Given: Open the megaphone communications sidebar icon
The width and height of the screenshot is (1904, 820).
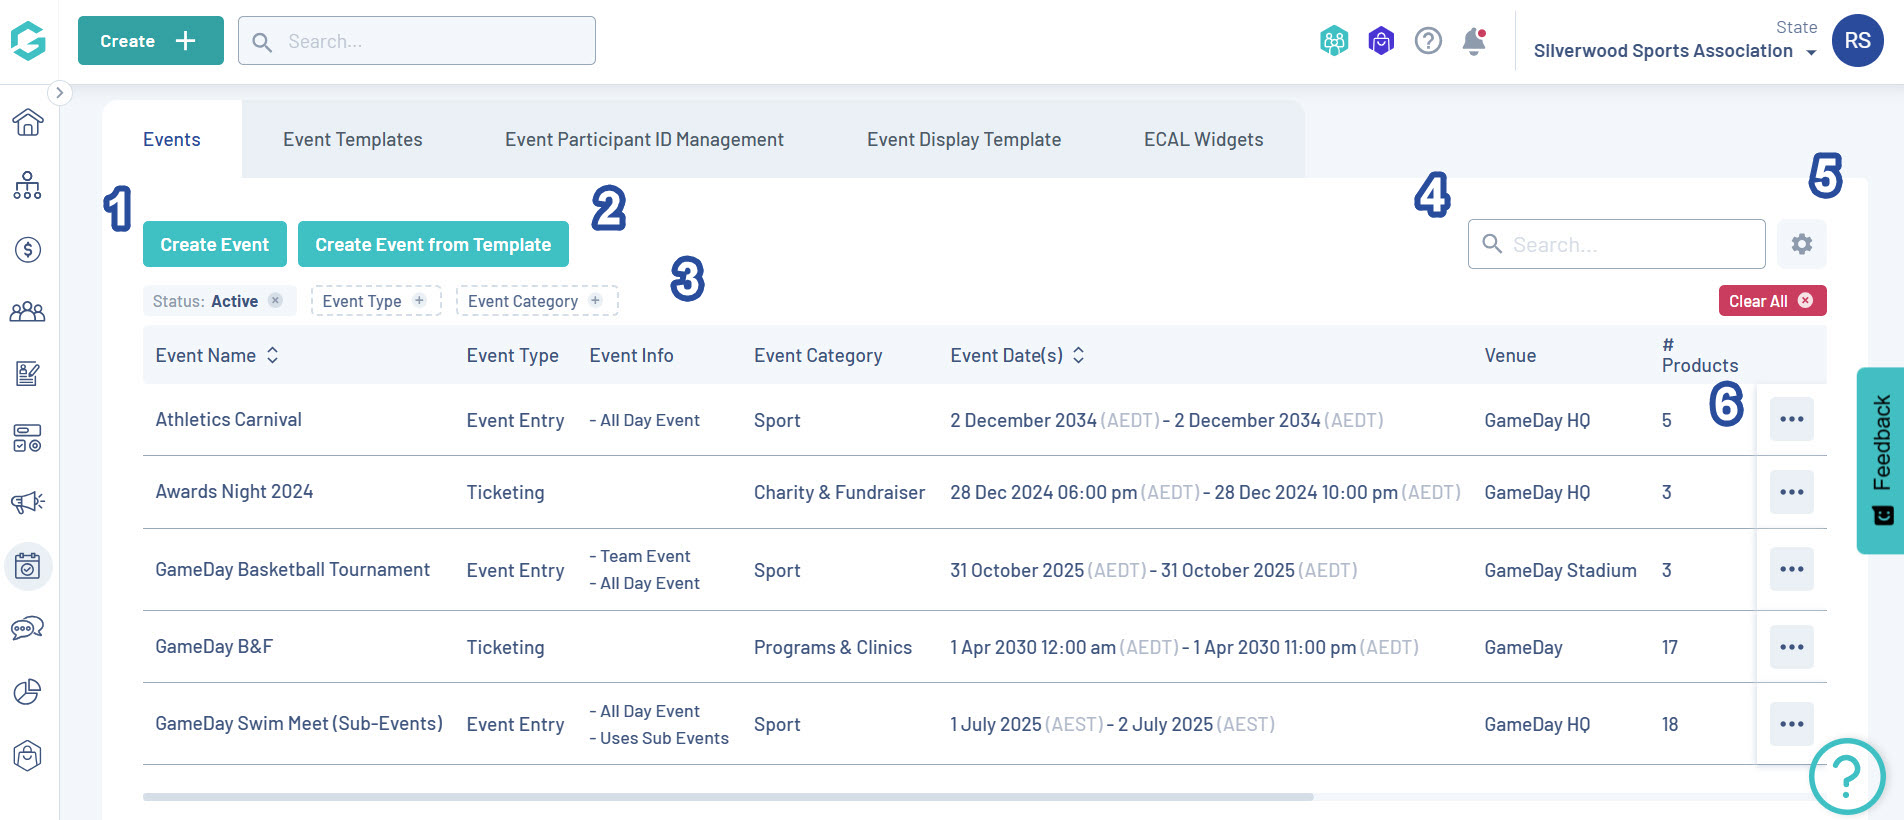Looking at the screenshot, I should [x=28, y=502].
